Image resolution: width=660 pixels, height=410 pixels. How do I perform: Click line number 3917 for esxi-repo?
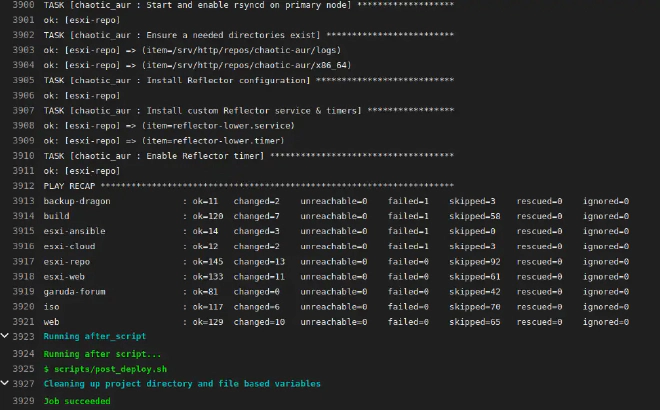point(20,261)
